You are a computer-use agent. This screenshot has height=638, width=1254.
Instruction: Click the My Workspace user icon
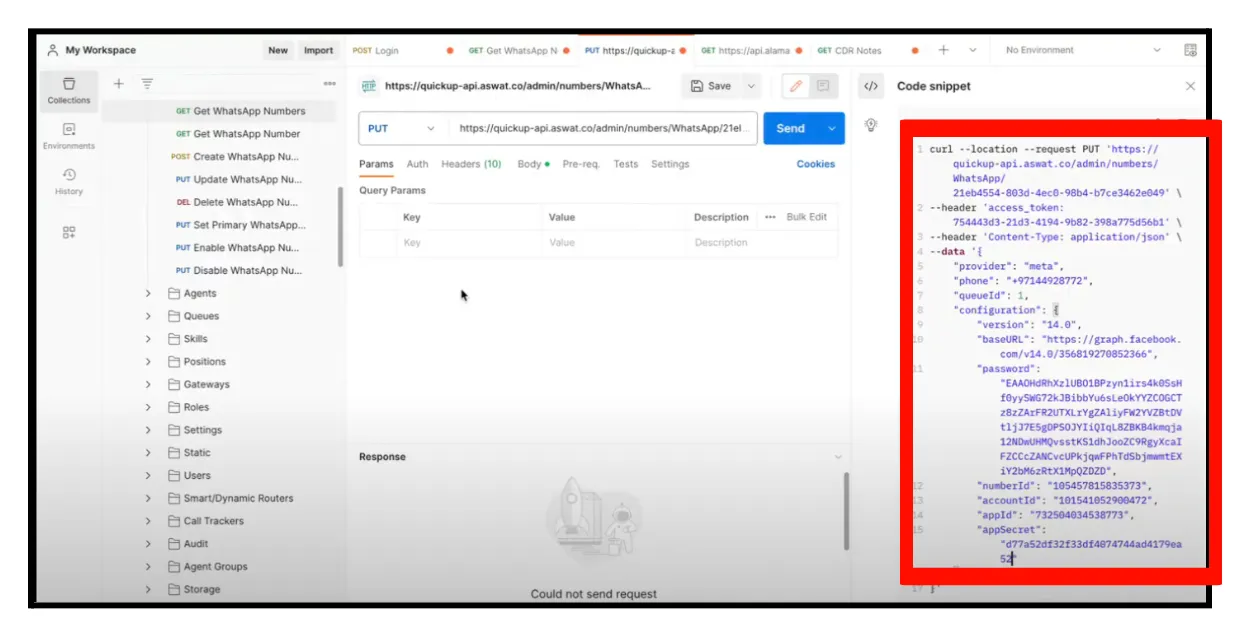coord(53,50)
